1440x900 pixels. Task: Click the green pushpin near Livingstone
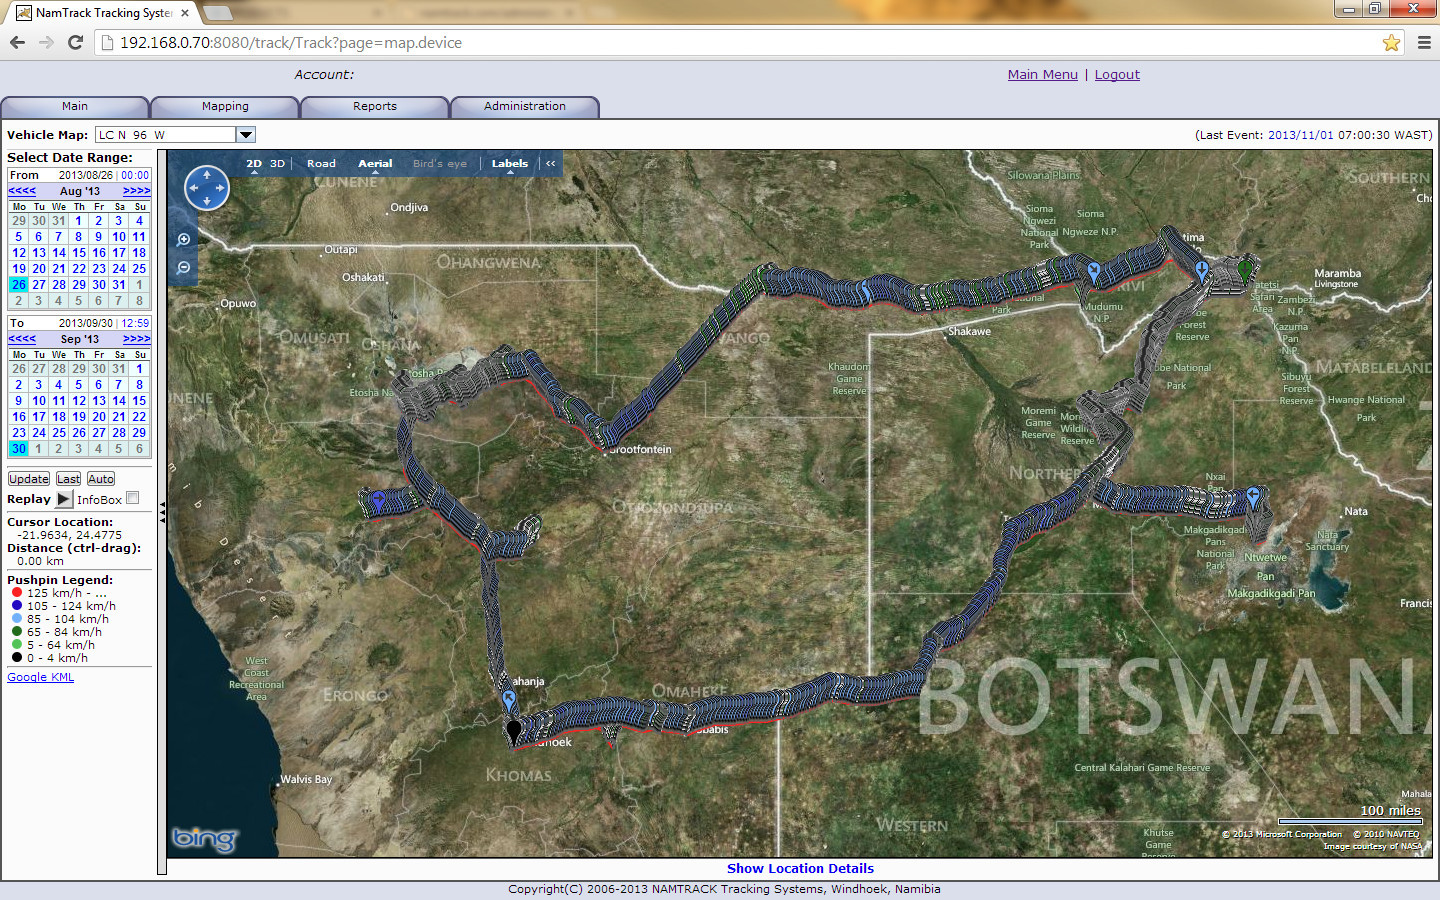(x=1245, y=269)
